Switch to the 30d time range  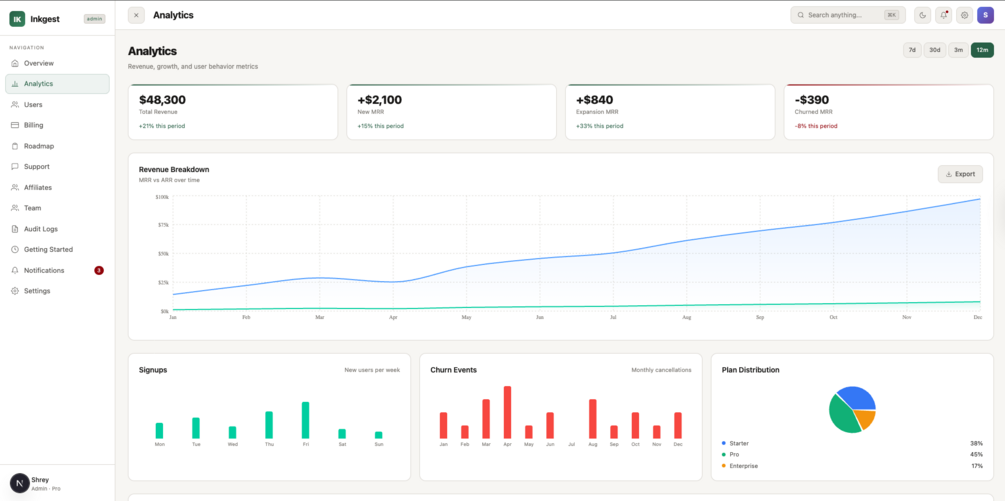(934, 50)
